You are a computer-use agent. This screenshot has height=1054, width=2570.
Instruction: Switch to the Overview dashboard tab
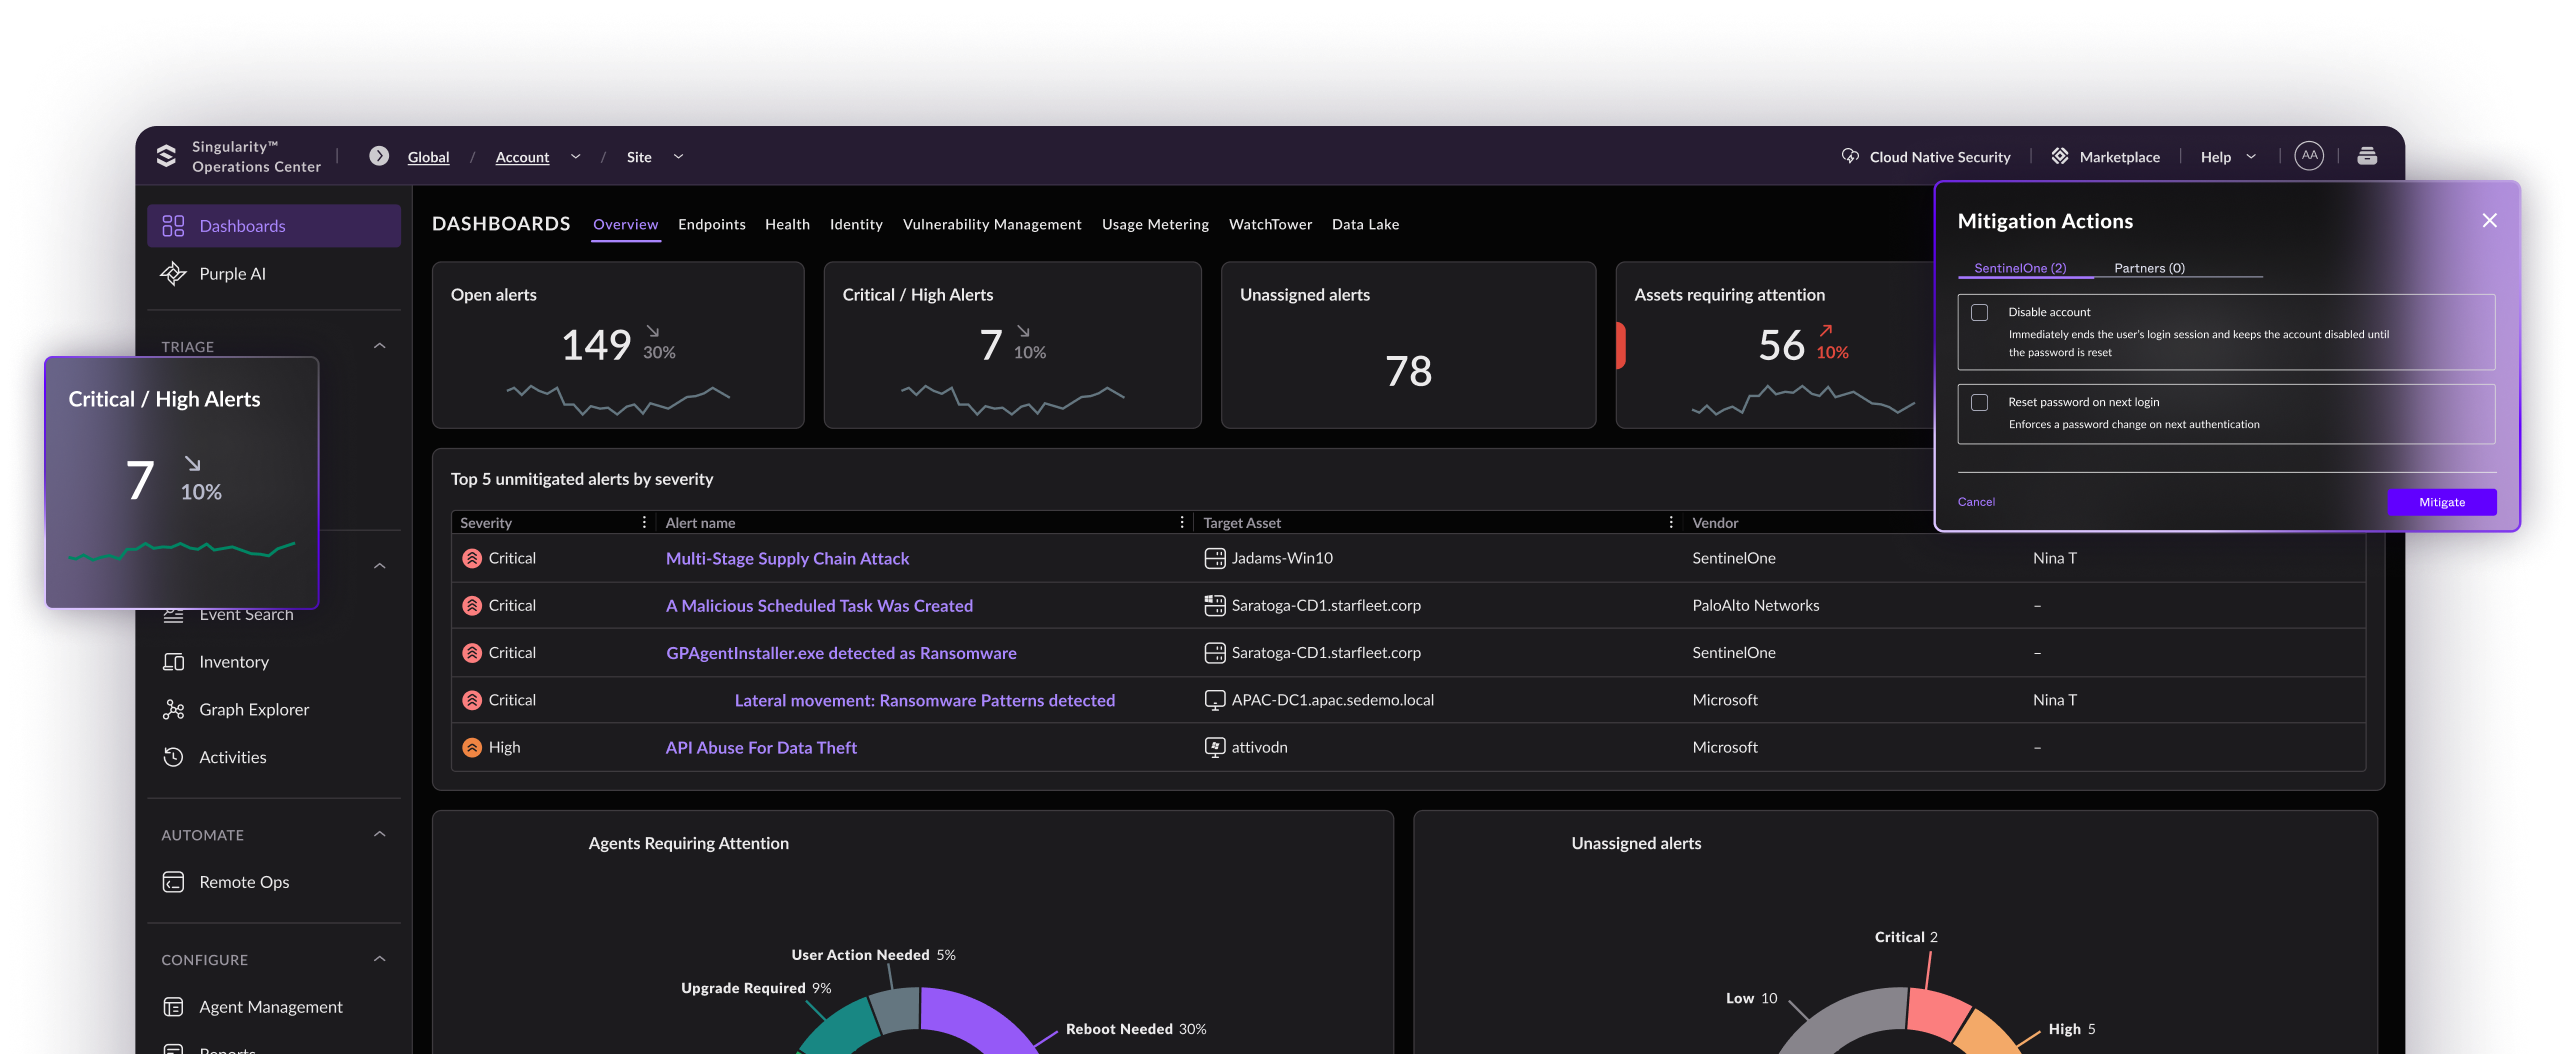(x=625, y=224)
